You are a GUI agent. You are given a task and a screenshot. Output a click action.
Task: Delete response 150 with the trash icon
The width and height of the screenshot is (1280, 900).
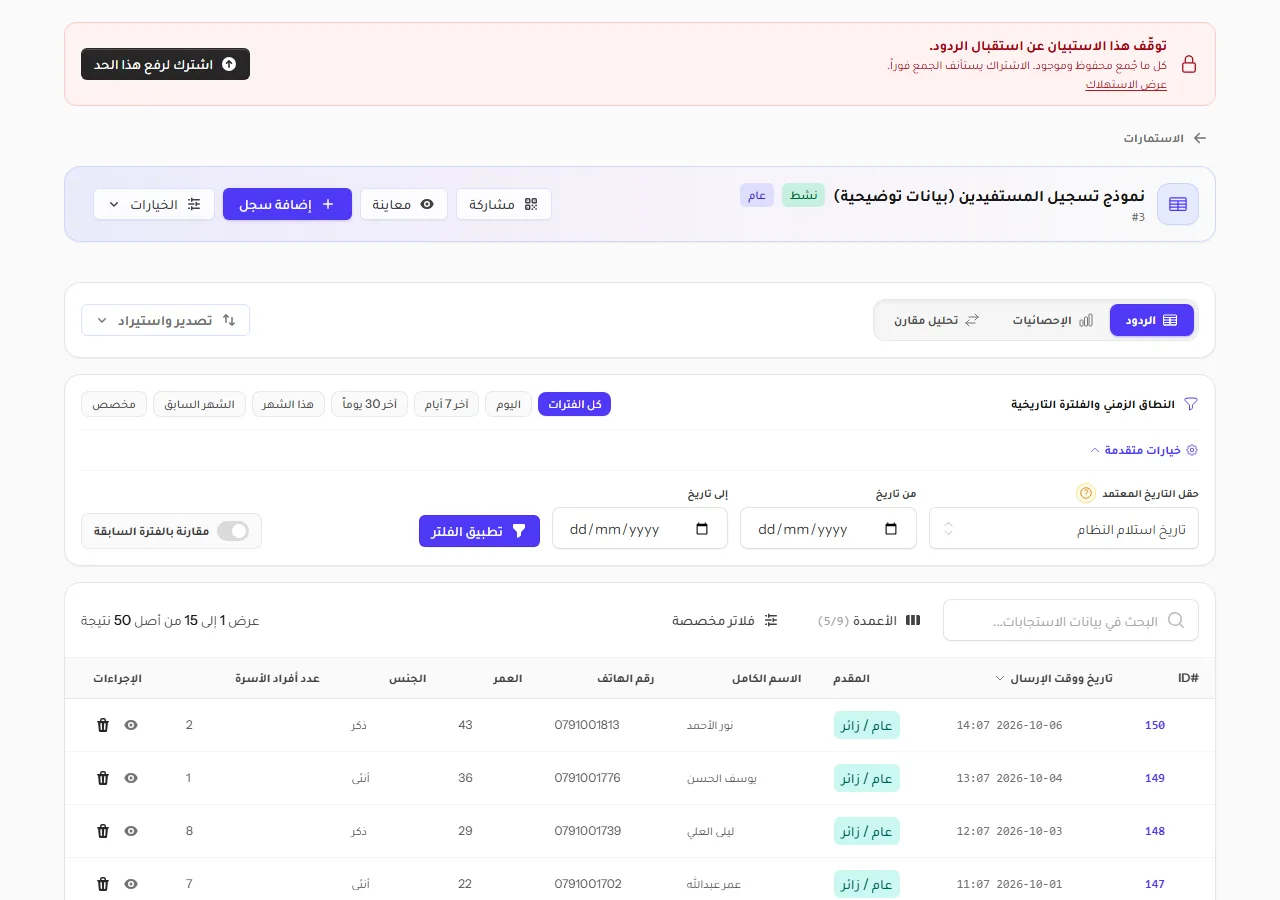click(103, 725)
